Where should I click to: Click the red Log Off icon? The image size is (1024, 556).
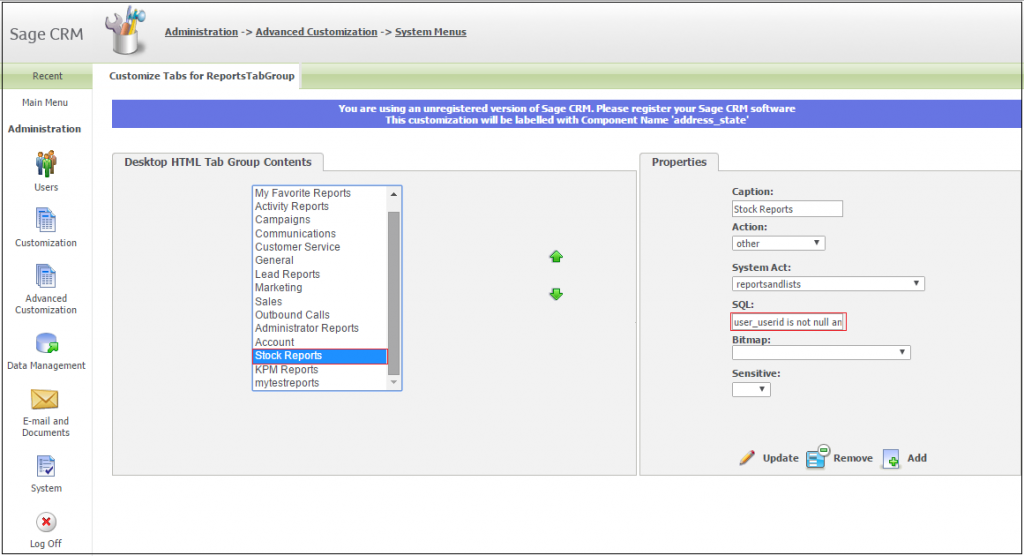click(46, 522)
